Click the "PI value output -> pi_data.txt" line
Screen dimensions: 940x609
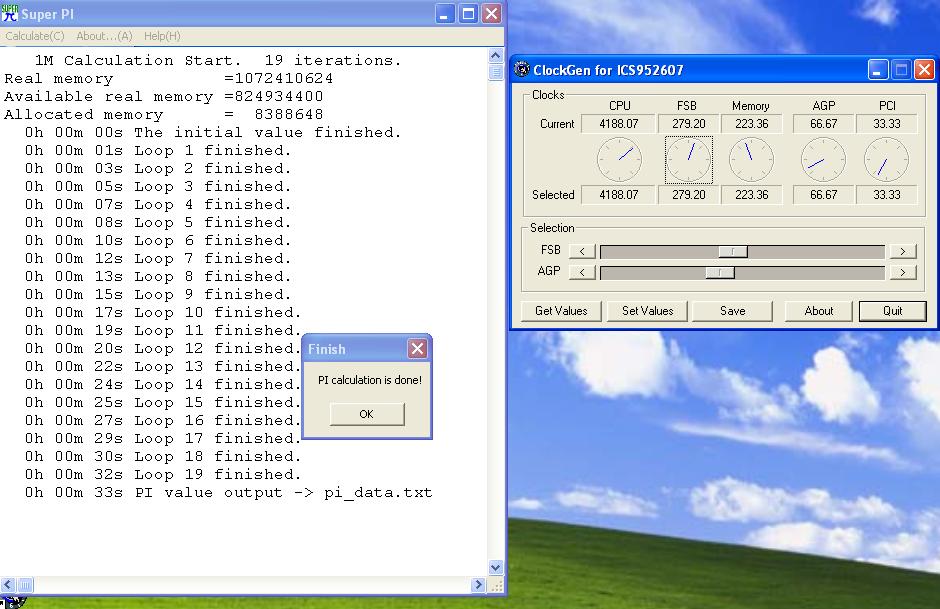tap(228, 493)
